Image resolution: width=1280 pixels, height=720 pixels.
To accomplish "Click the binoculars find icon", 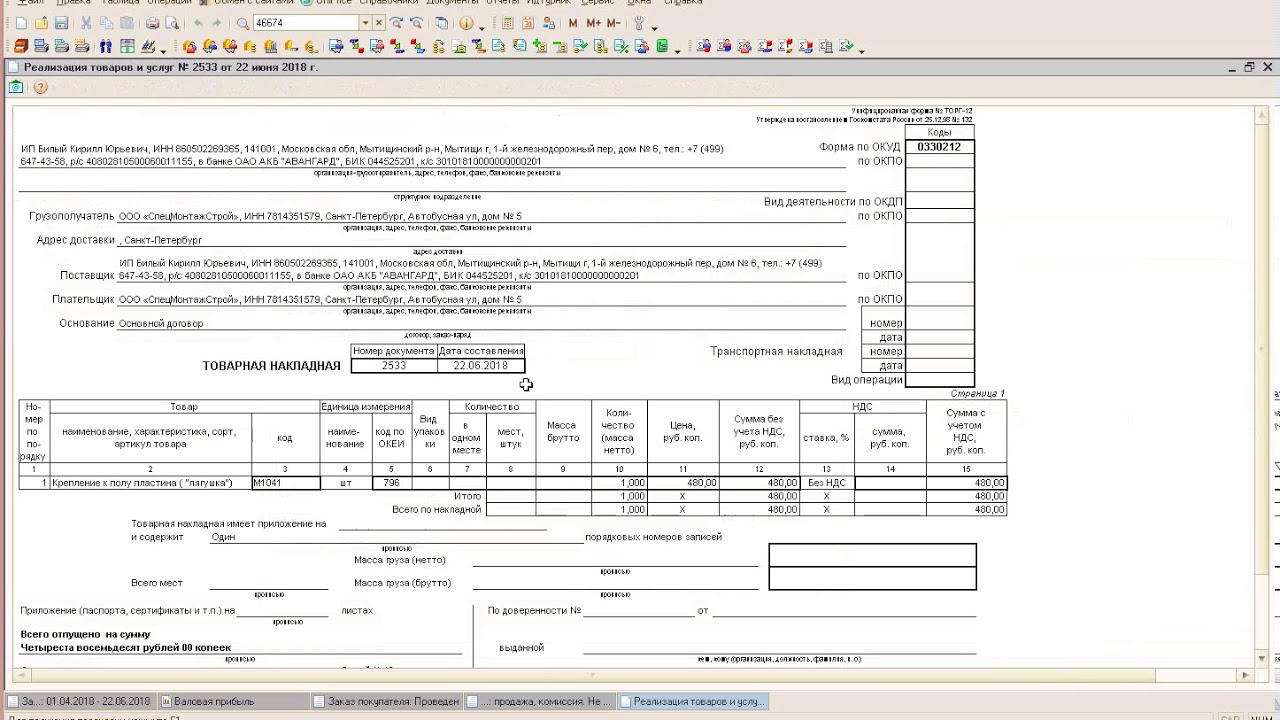I will coord(105,46).
